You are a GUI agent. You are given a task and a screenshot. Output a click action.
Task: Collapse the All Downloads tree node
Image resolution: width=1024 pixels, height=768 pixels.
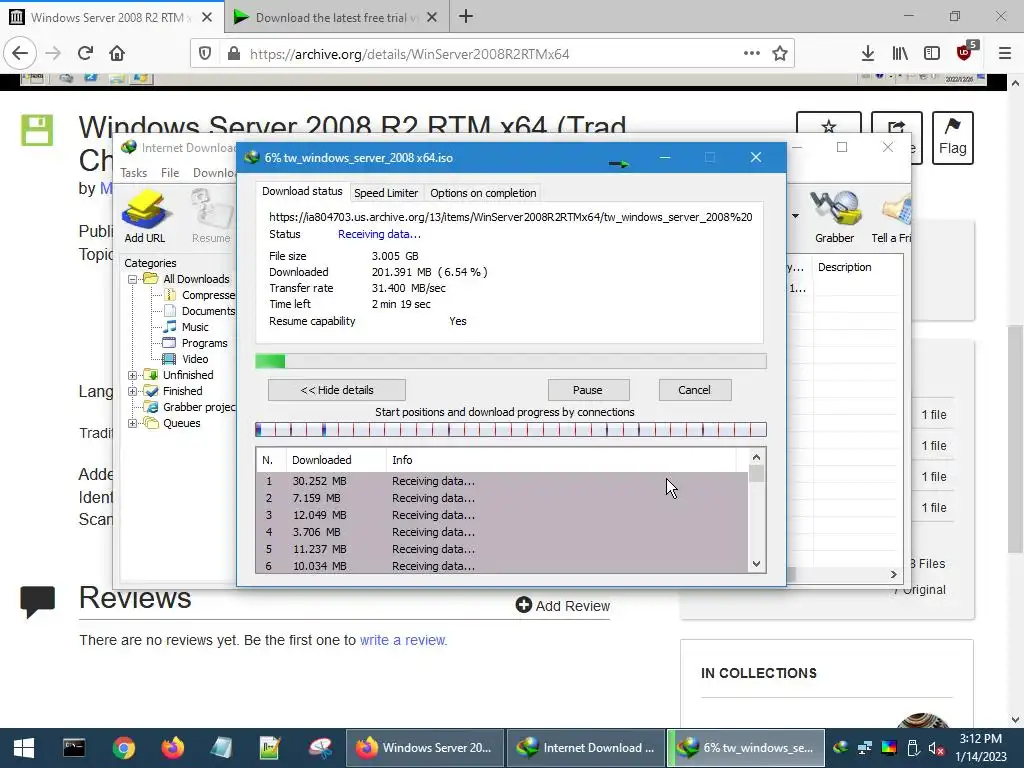point(133,280)
